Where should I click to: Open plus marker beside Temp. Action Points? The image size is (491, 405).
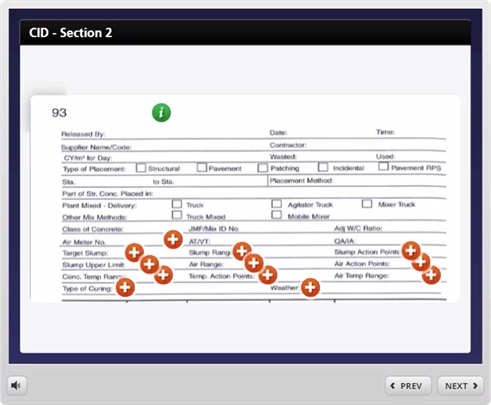coord(268,275)
